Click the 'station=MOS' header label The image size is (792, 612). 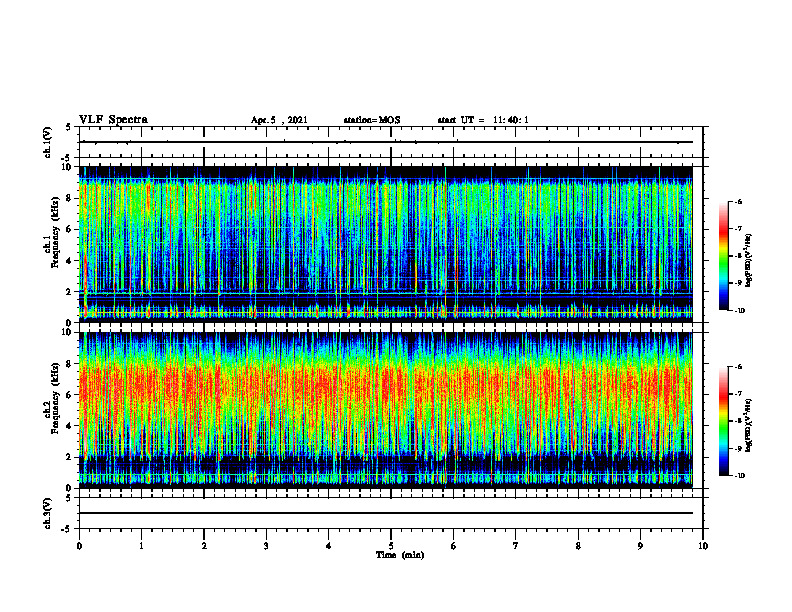point(372,120)
